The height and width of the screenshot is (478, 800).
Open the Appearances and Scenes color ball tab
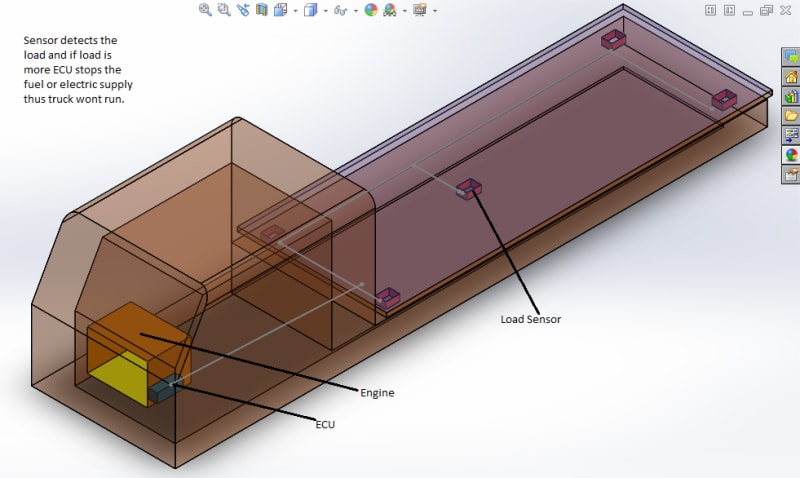tap(791, 155)
